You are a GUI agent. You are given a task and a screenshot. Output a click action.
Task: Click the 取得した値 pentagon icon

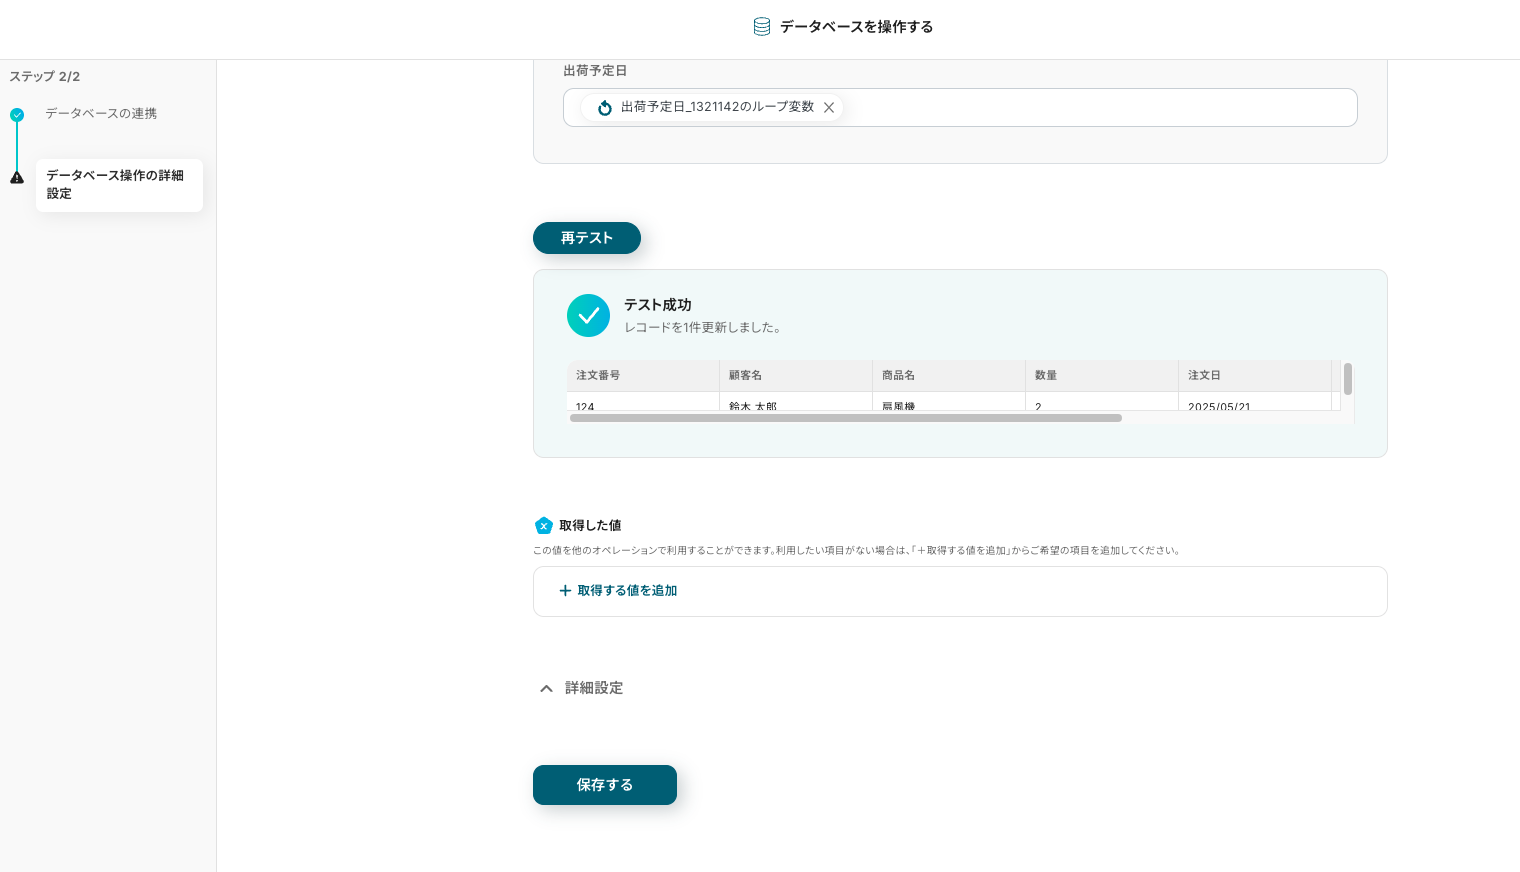click(544, 526)
